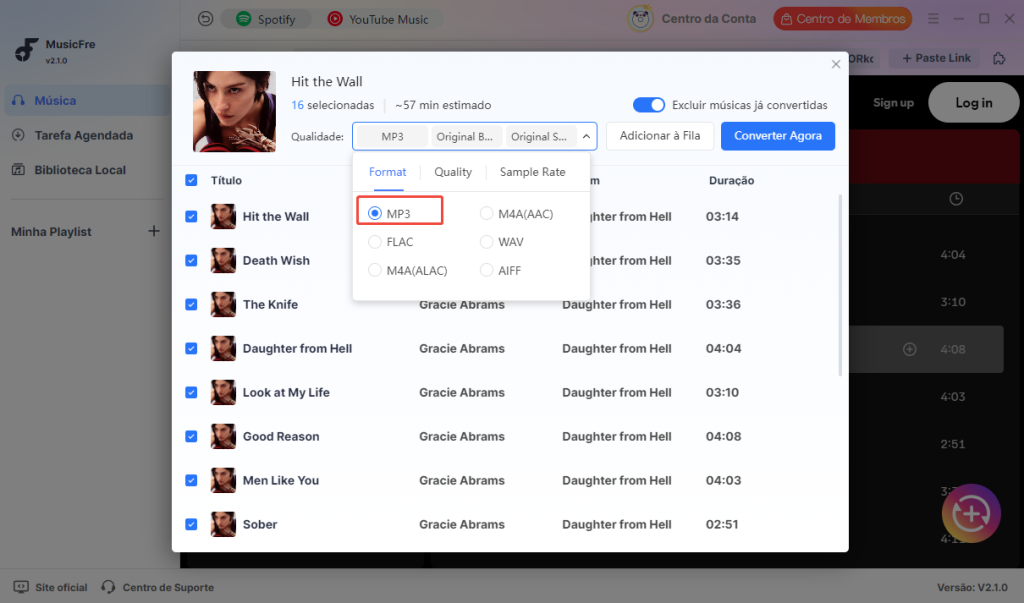Click the Paste Link button
Viewport: 1024px width, 603px height.
point(936,57)
